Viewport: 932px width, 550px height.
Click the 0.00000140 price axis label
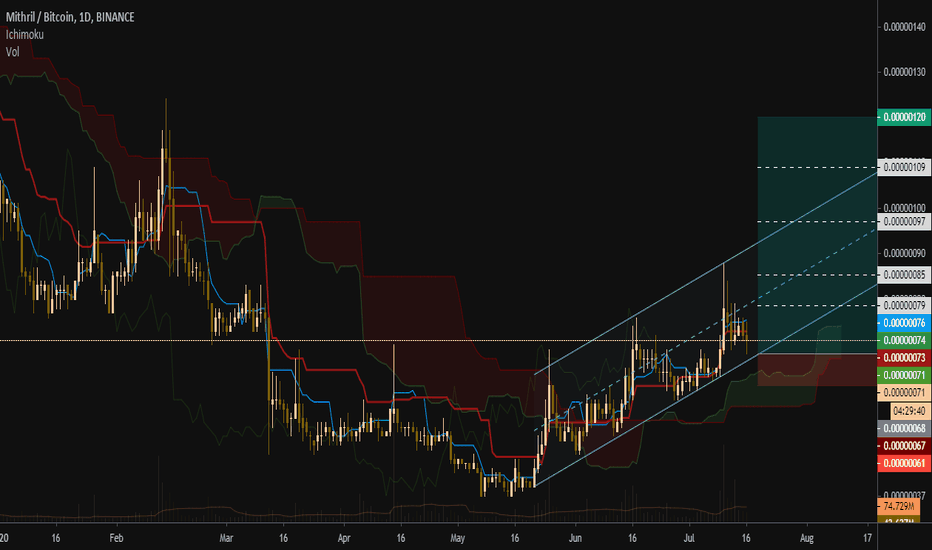click(904, 27)
